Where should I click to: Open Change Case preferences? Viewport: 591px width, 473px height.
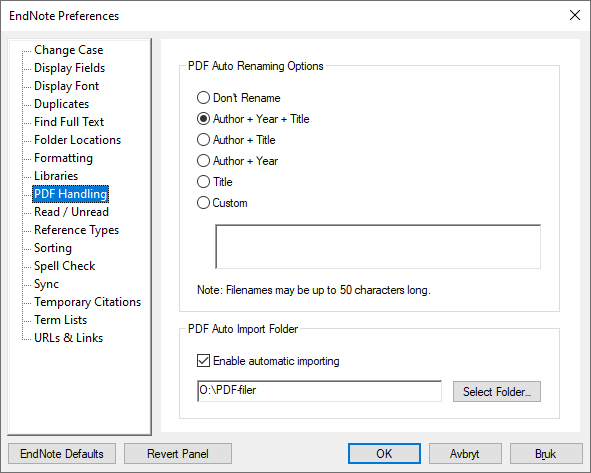coord(69,50)
